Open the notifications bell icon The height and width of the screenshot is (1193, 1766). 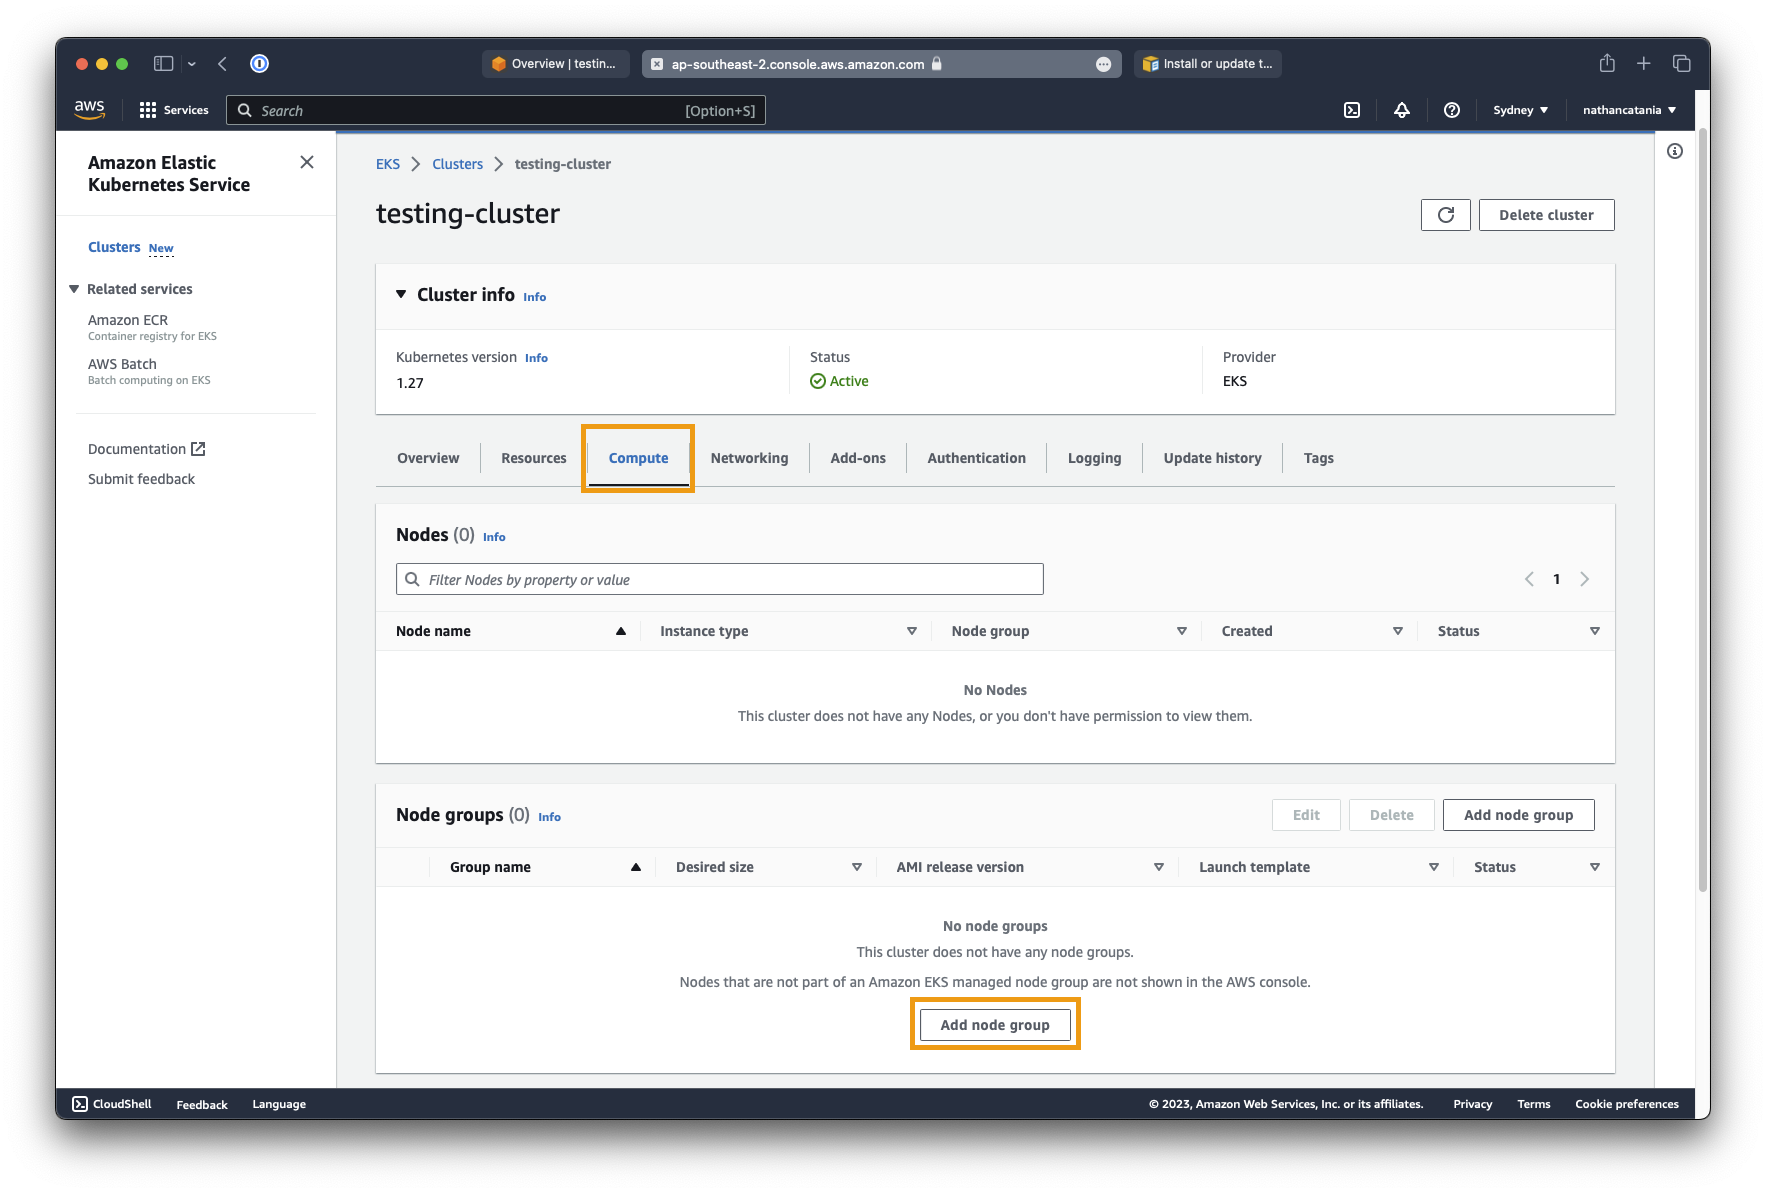click(x=1402, y=110)
